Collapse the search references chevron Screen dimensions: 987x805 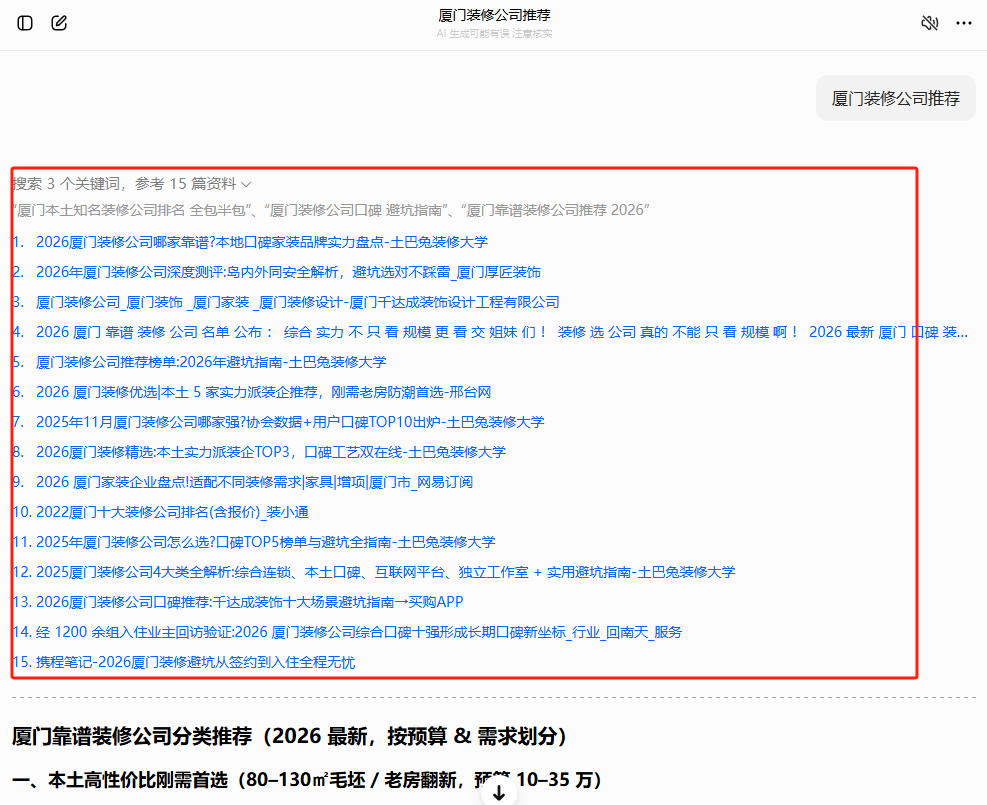pyautogui.click(x=246, y=184)
